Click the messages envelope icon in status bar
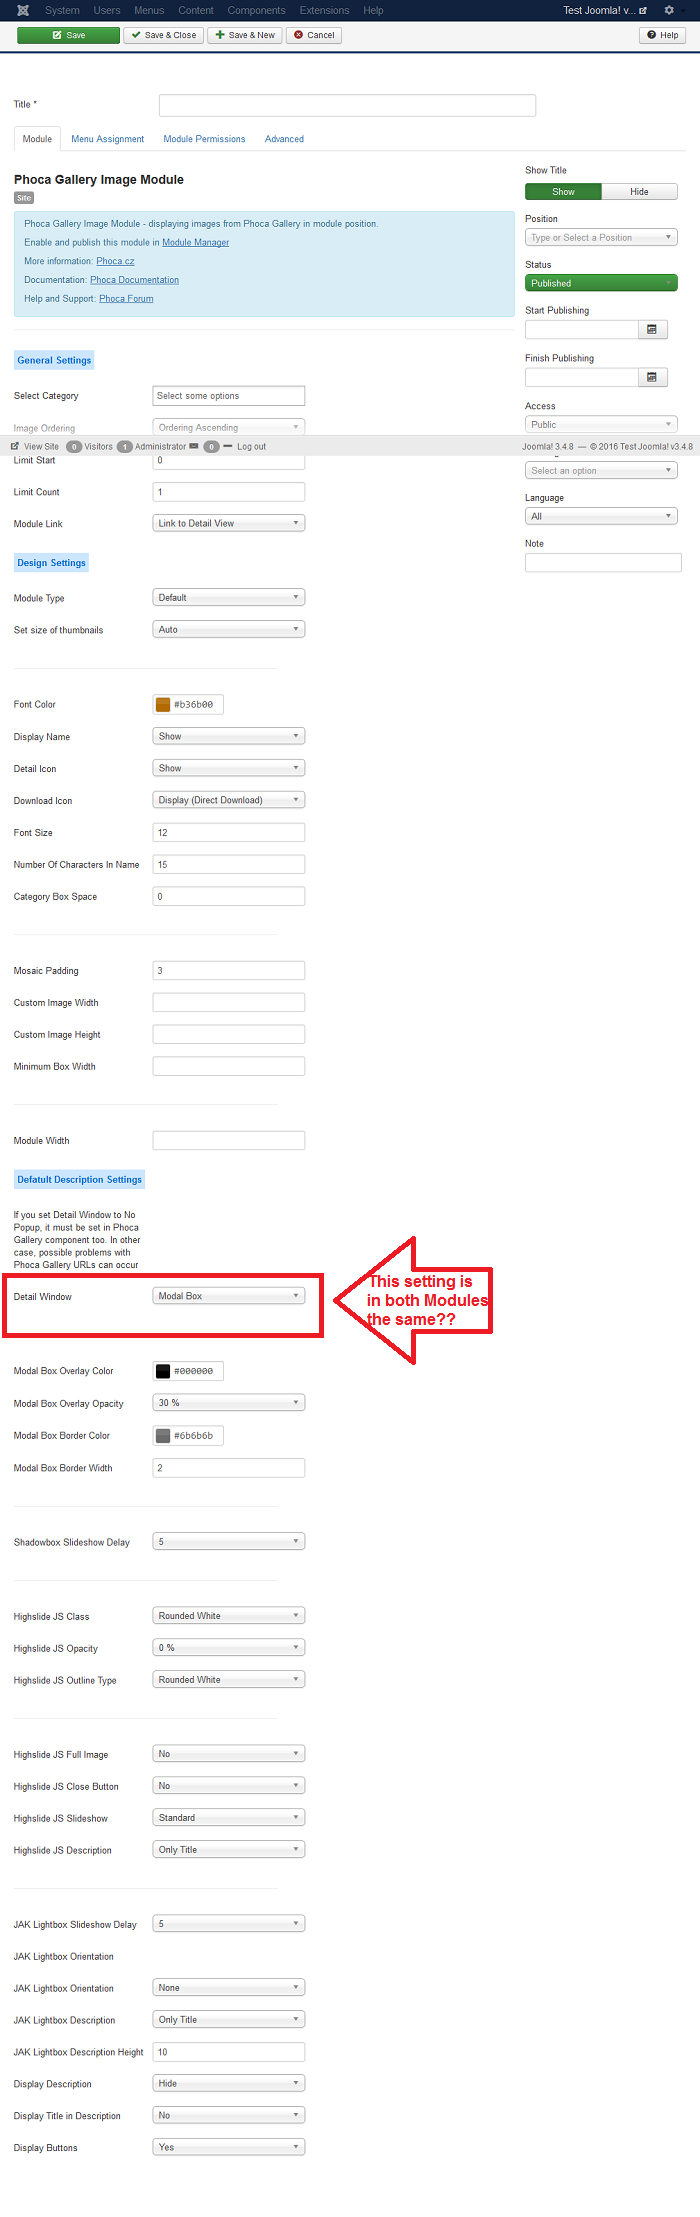Screen dimensions: 700x2217 194,447
